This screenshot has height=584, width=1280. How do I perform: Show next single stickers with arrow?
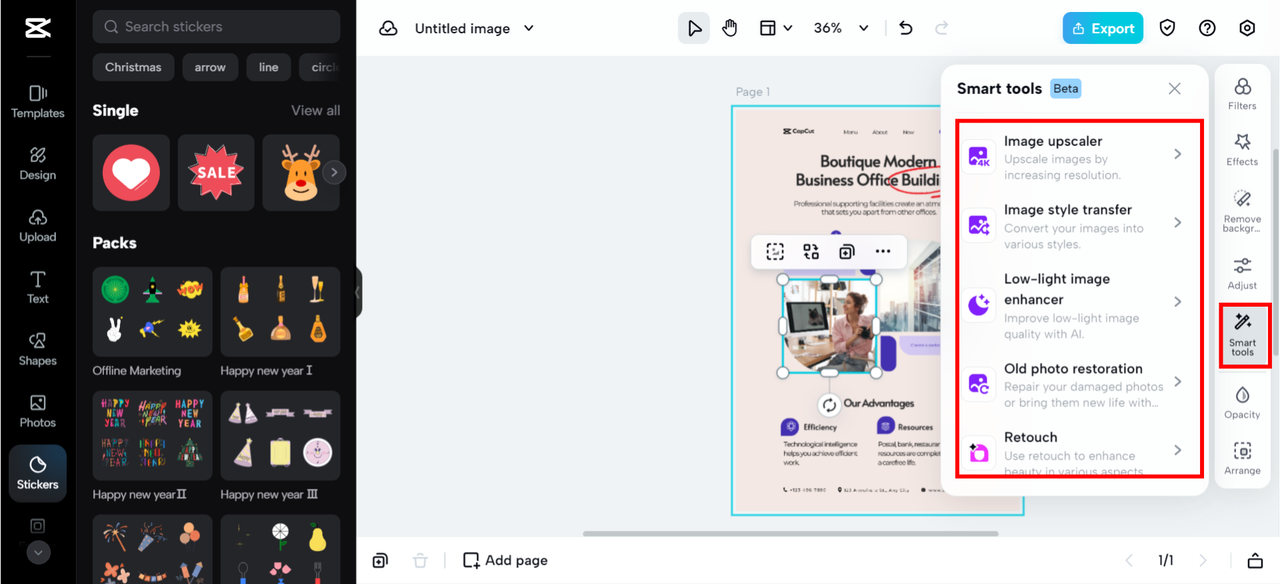[334, 172]
